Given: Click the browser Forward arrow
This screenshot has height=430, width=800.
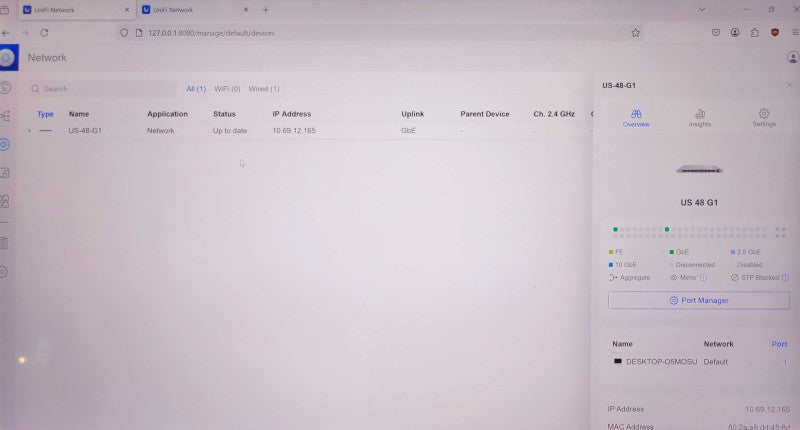Looking at the screenshot, I should [x=25, y=33].
